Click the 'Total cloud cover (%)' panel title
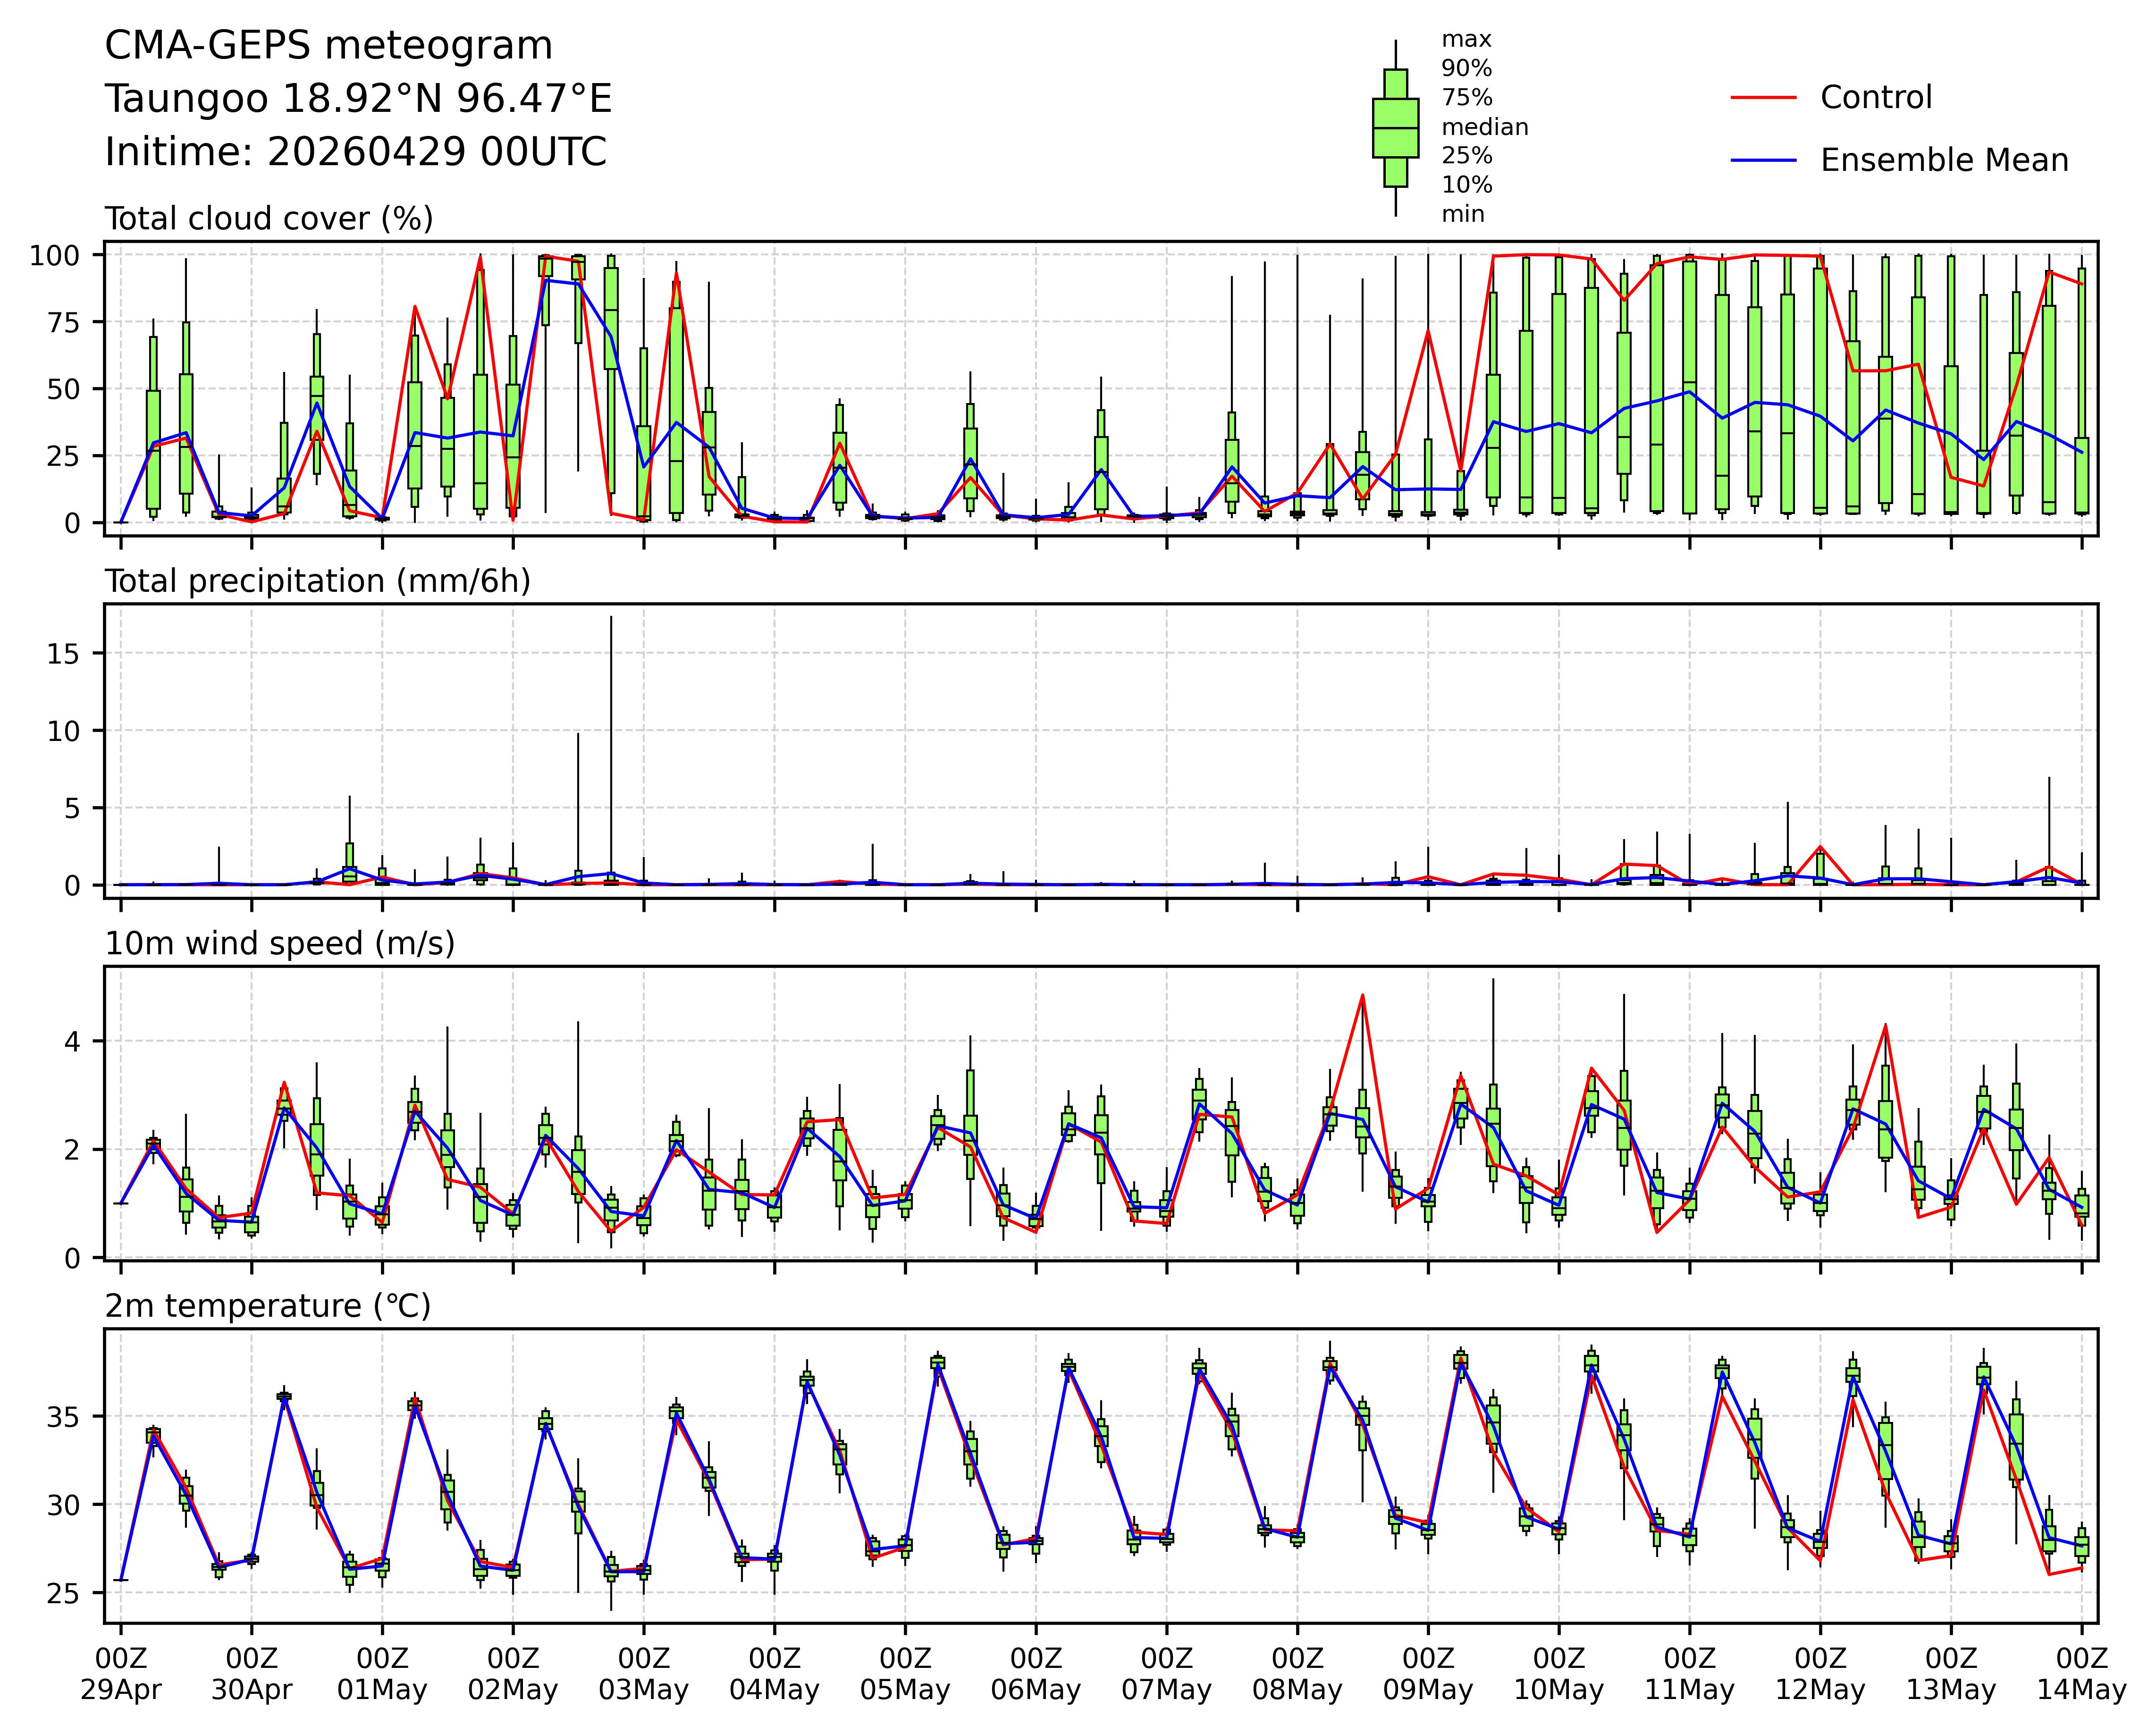Screen dimensions: 2156x1733 coord(269,219)
